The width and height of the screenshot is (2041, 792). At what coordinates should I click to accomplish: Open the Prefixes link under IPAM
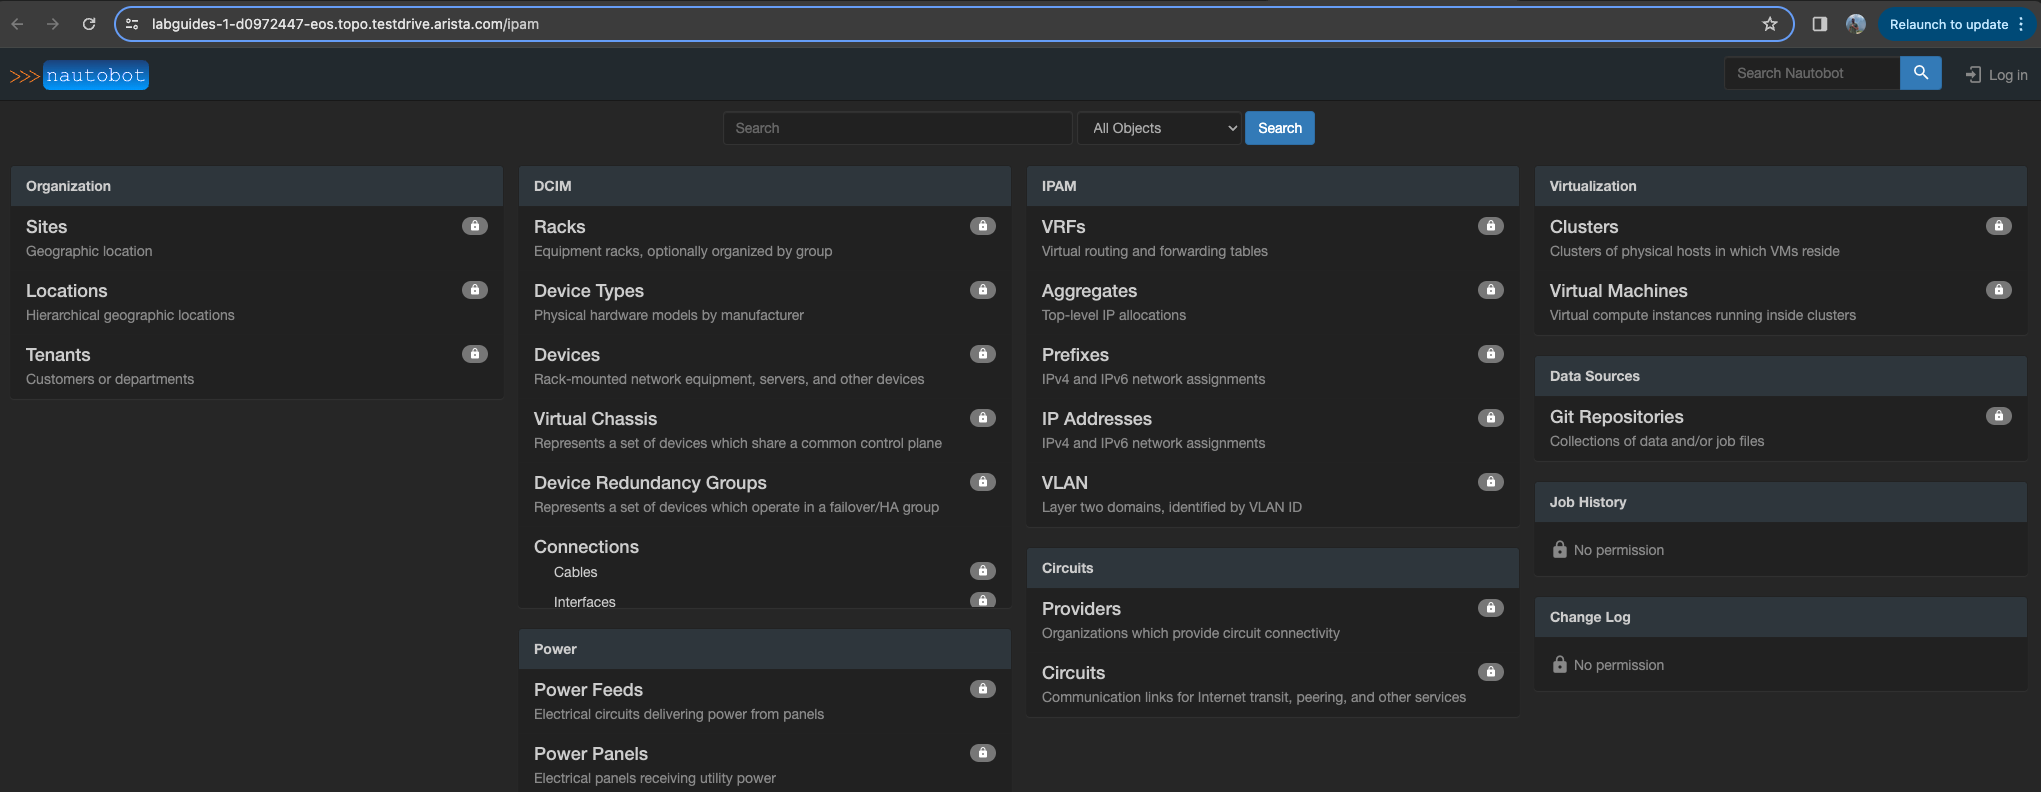pyautogui.click(x=1075, y=355)
